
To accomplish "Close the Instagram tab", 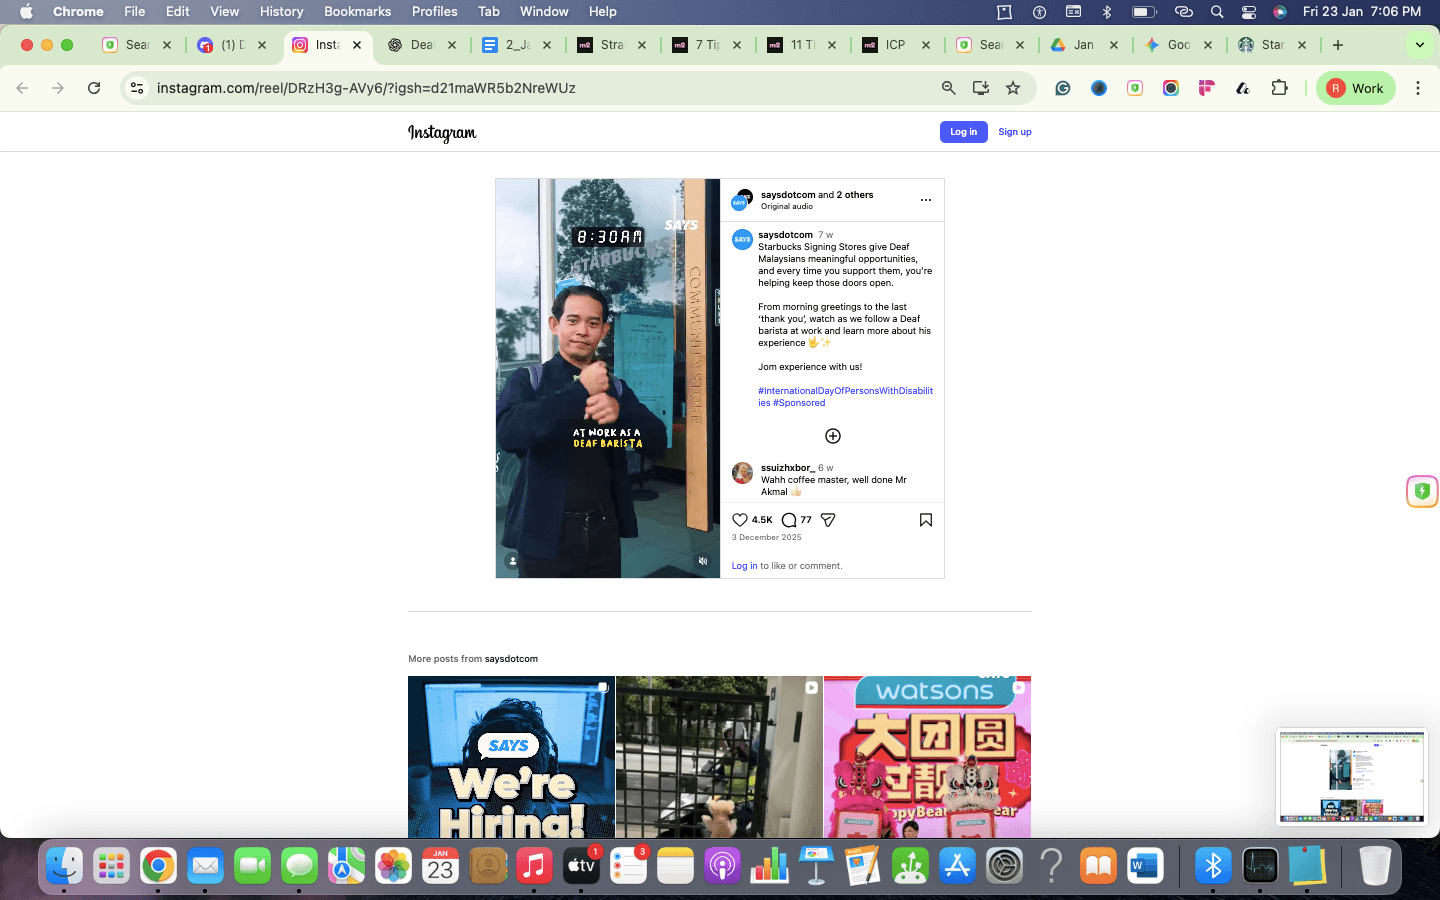I will pos(357,45).
